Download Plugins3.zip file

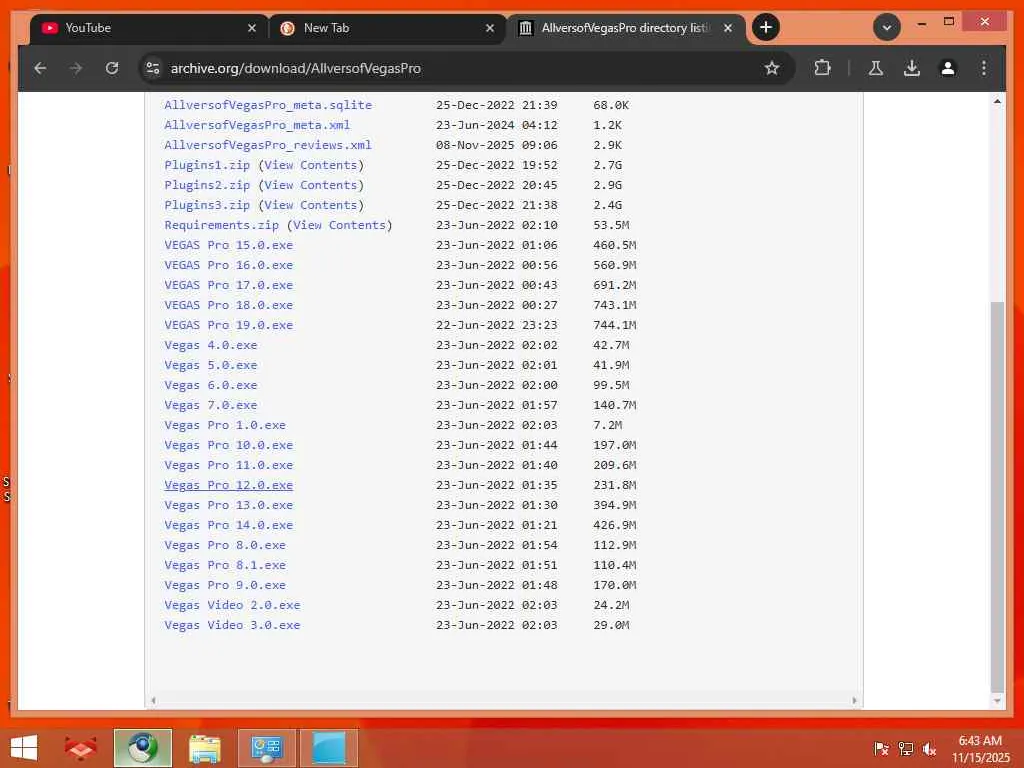pyautogui.click(x=206, y=205)
